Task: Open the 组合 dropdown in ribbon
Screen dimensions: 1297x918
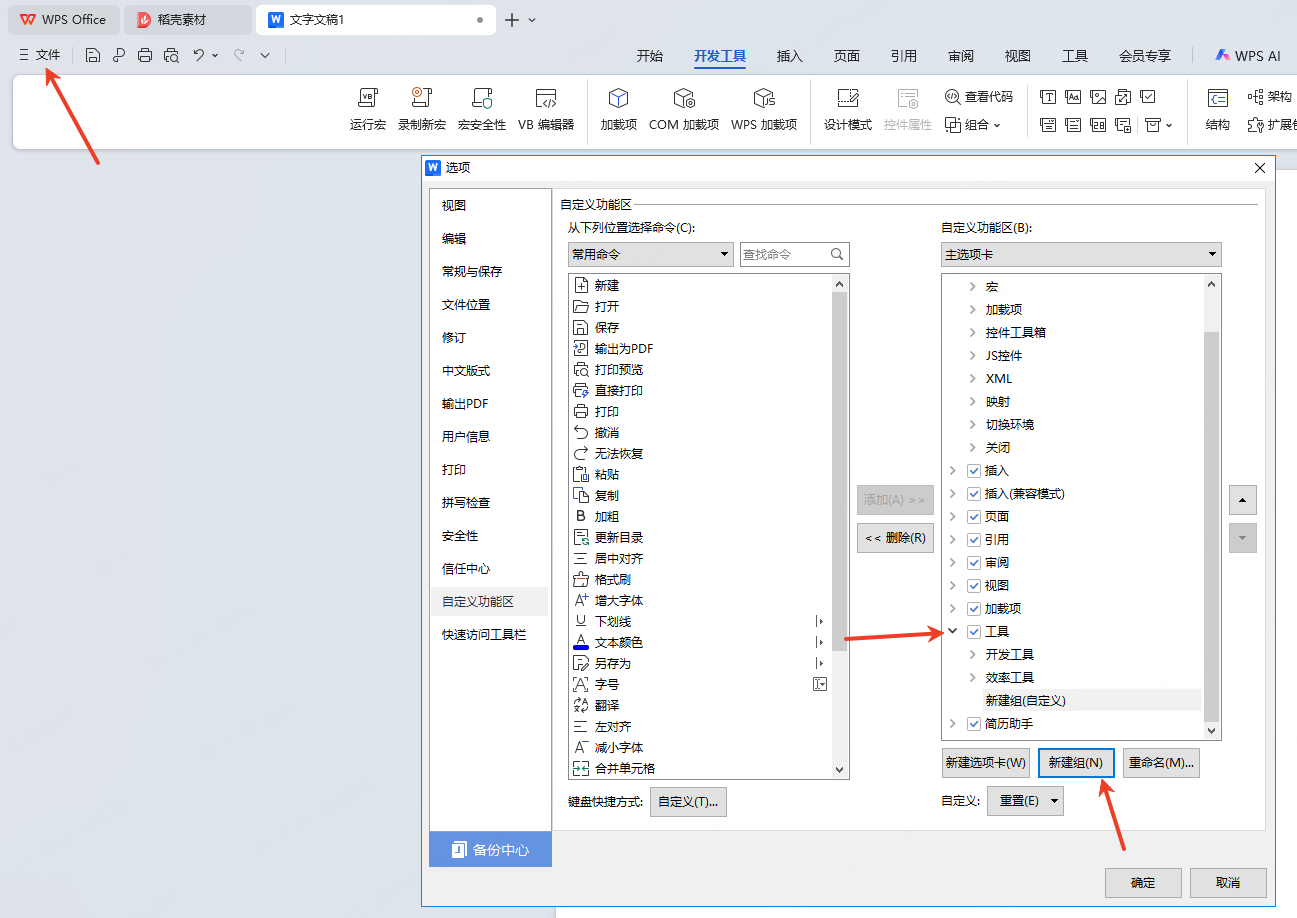Action: (x=973, y=125)
